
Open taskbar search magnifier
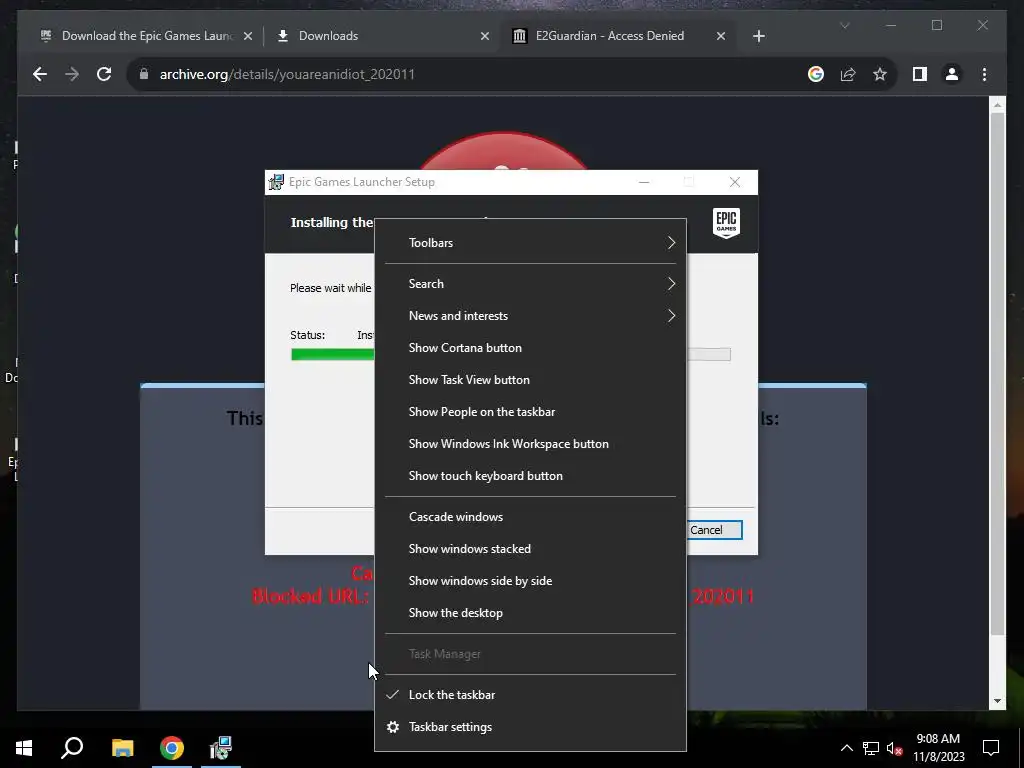click(72, 748)
